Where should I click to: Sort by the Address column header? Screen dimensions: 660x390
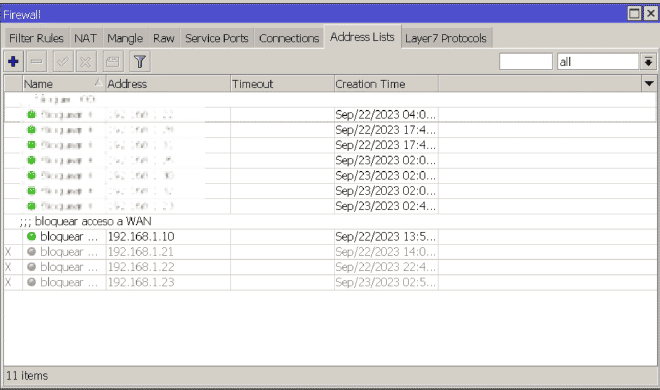click(168, 84)
